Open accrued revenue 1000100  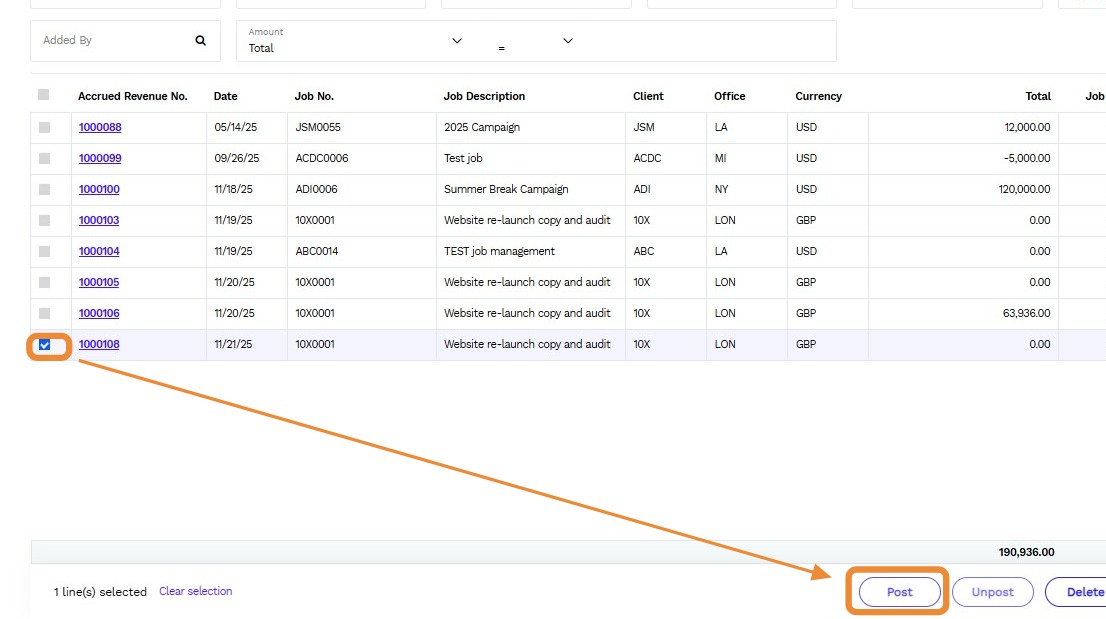[99, 190]
